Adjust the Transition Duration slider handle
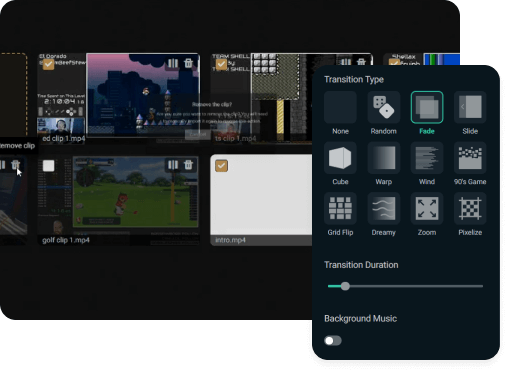The height and width of the screenshot is (372, 508). point(345,286)
